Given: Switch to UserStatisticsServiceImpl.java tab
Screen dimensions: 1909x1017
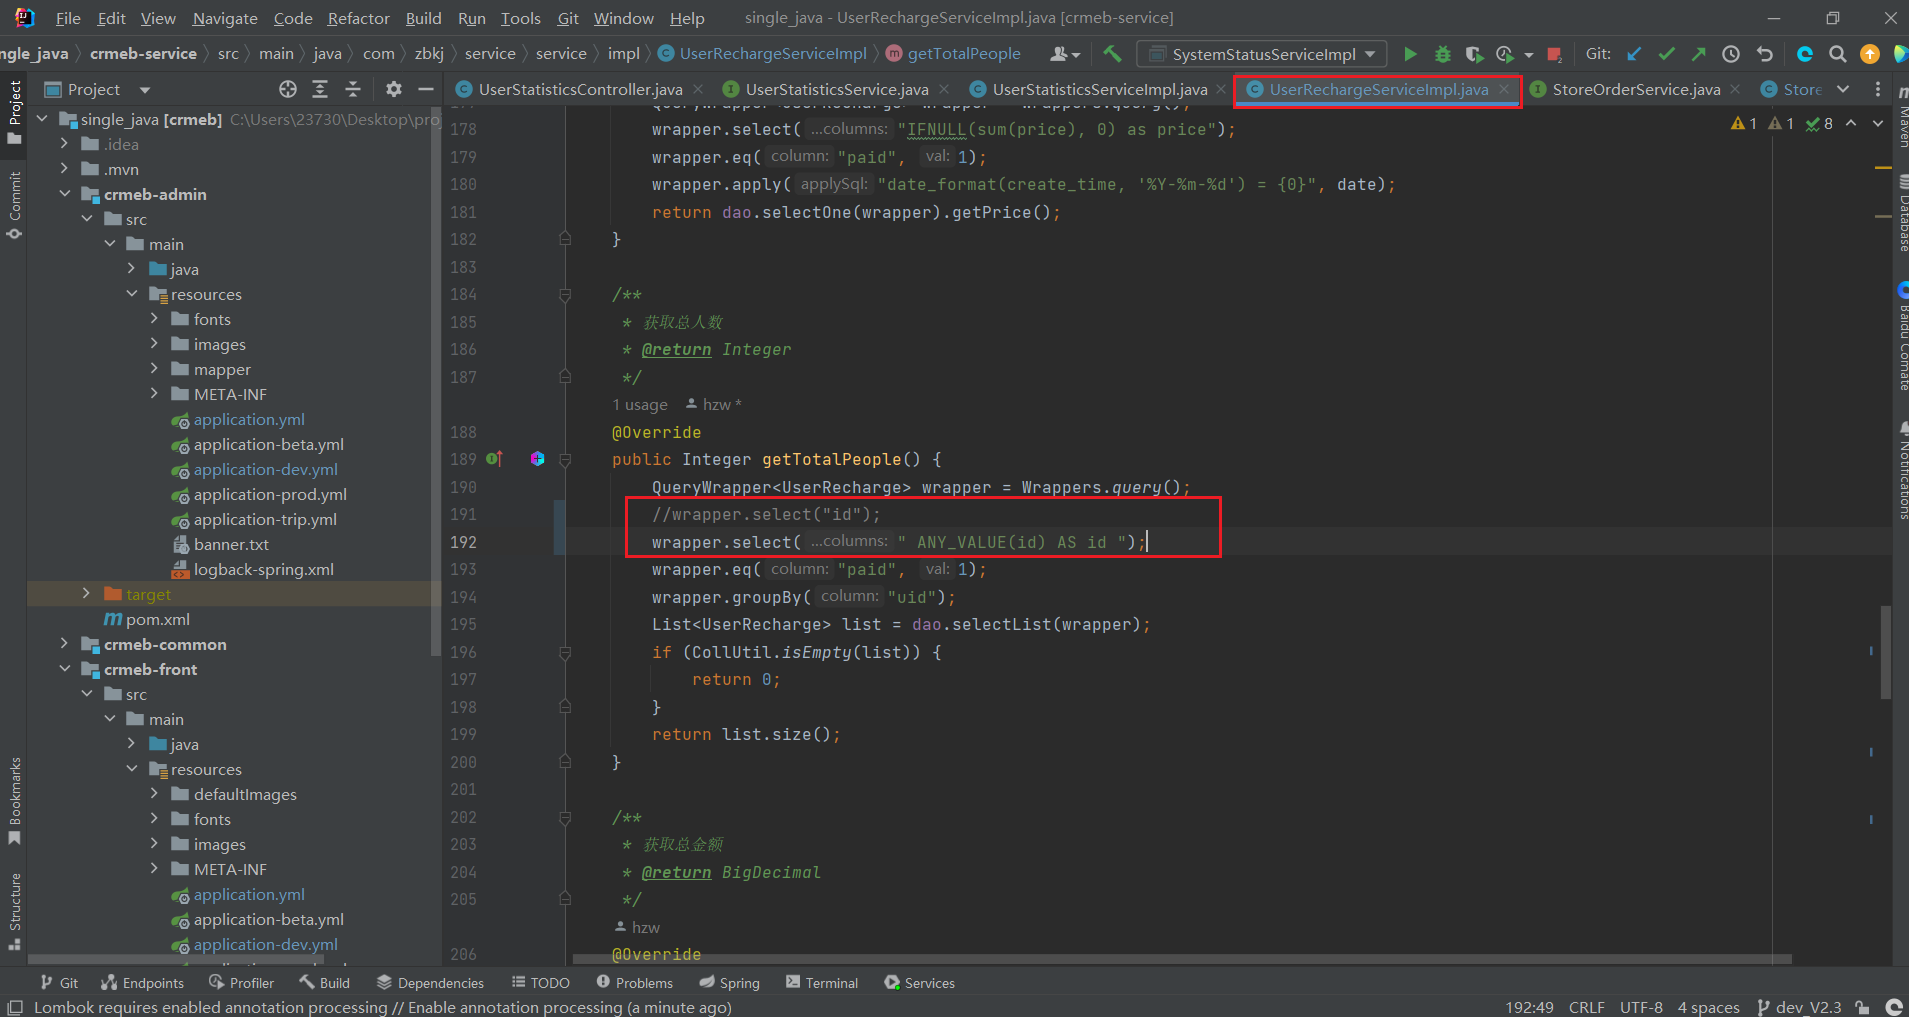Looking at the screenshot, I should (1100, 89).
